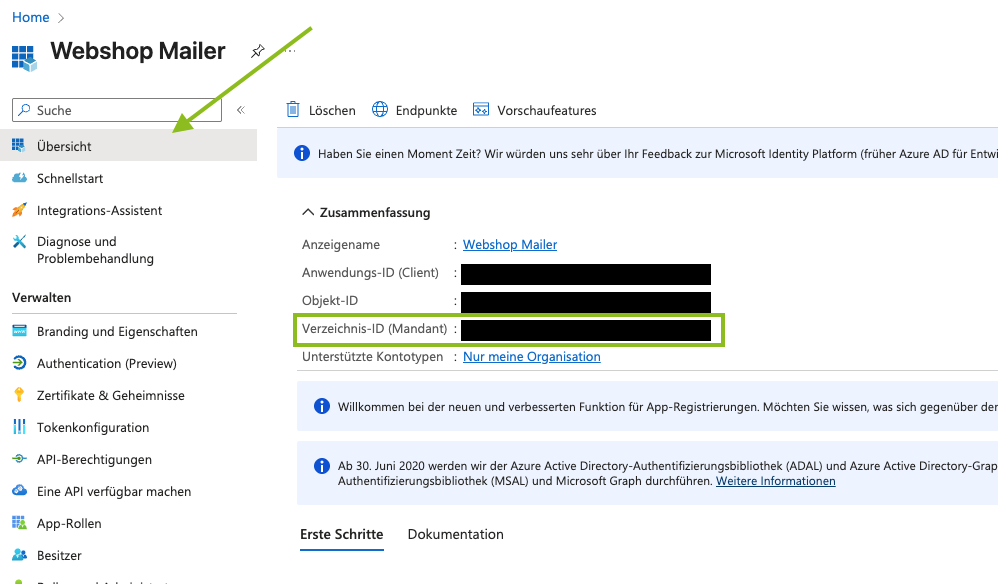Navigate to Home breadcrumb
This screenshot has height=584, width=998.
tap(30, 17)
